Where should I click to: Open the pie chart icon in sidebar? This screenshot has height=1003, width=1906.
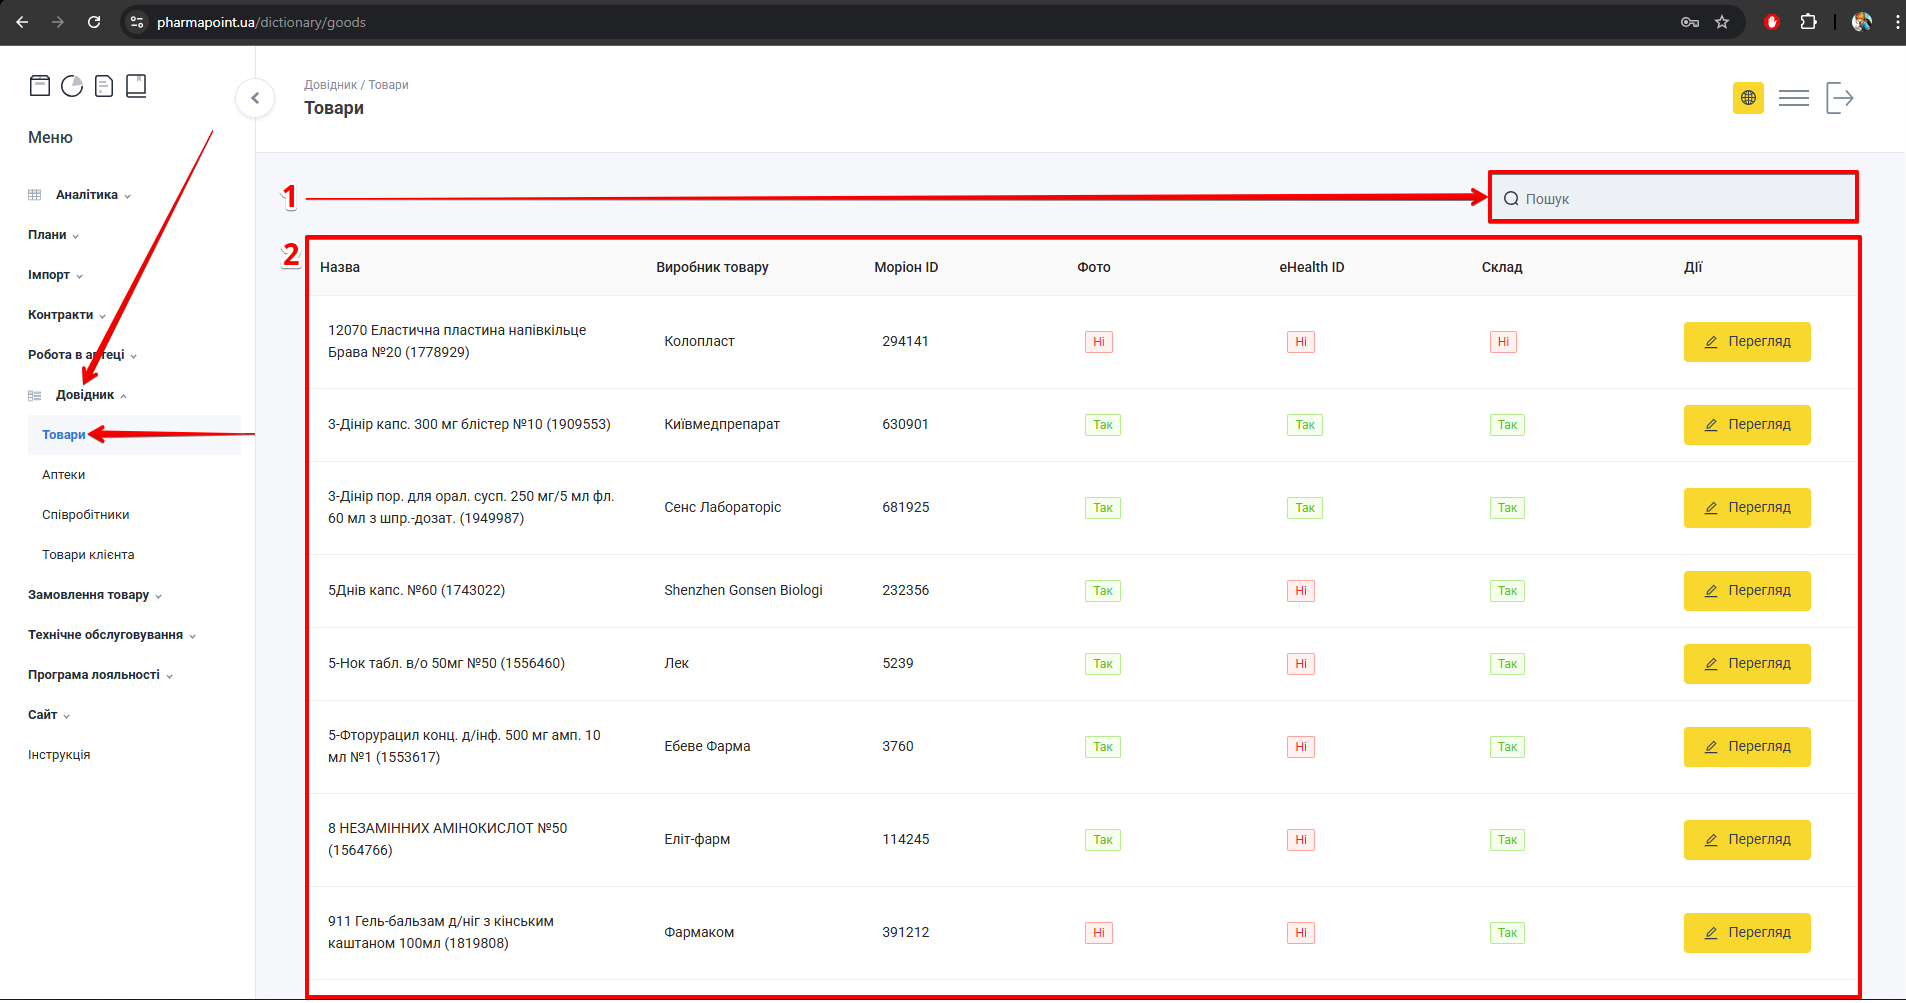click(72, 86)
